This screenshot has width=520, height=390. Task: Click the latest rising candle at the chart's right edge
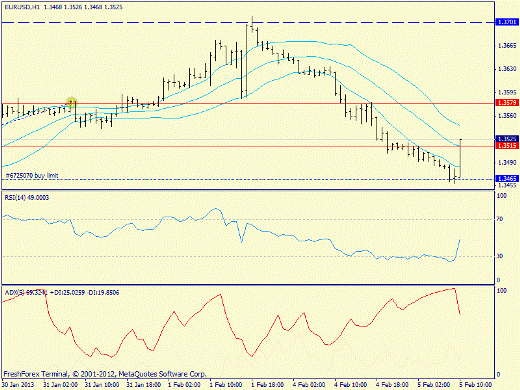pyautogui.click(x=460, y=158)
